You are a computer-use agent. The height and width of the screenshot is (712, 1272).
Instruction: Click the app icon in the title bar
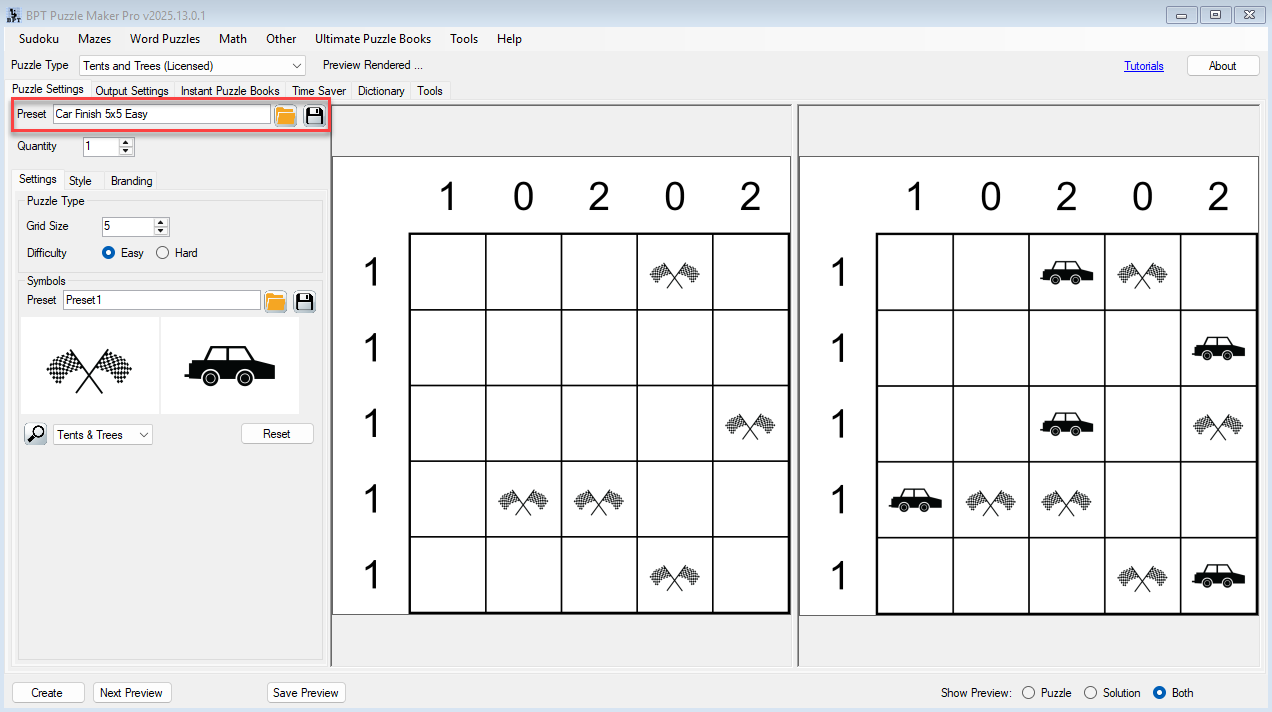click(x=14, y=15)
